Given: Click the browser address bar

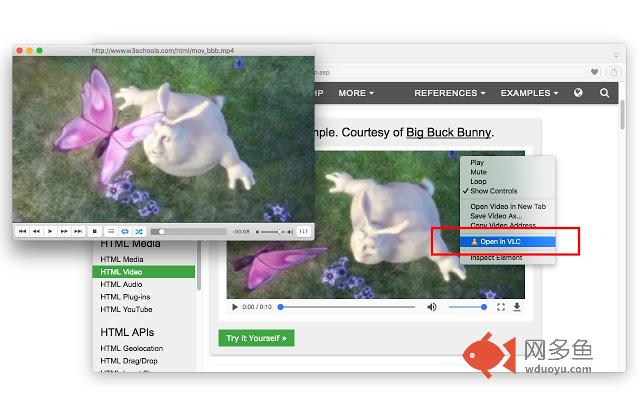Looking at the screenshot, I should pos(449,72).
